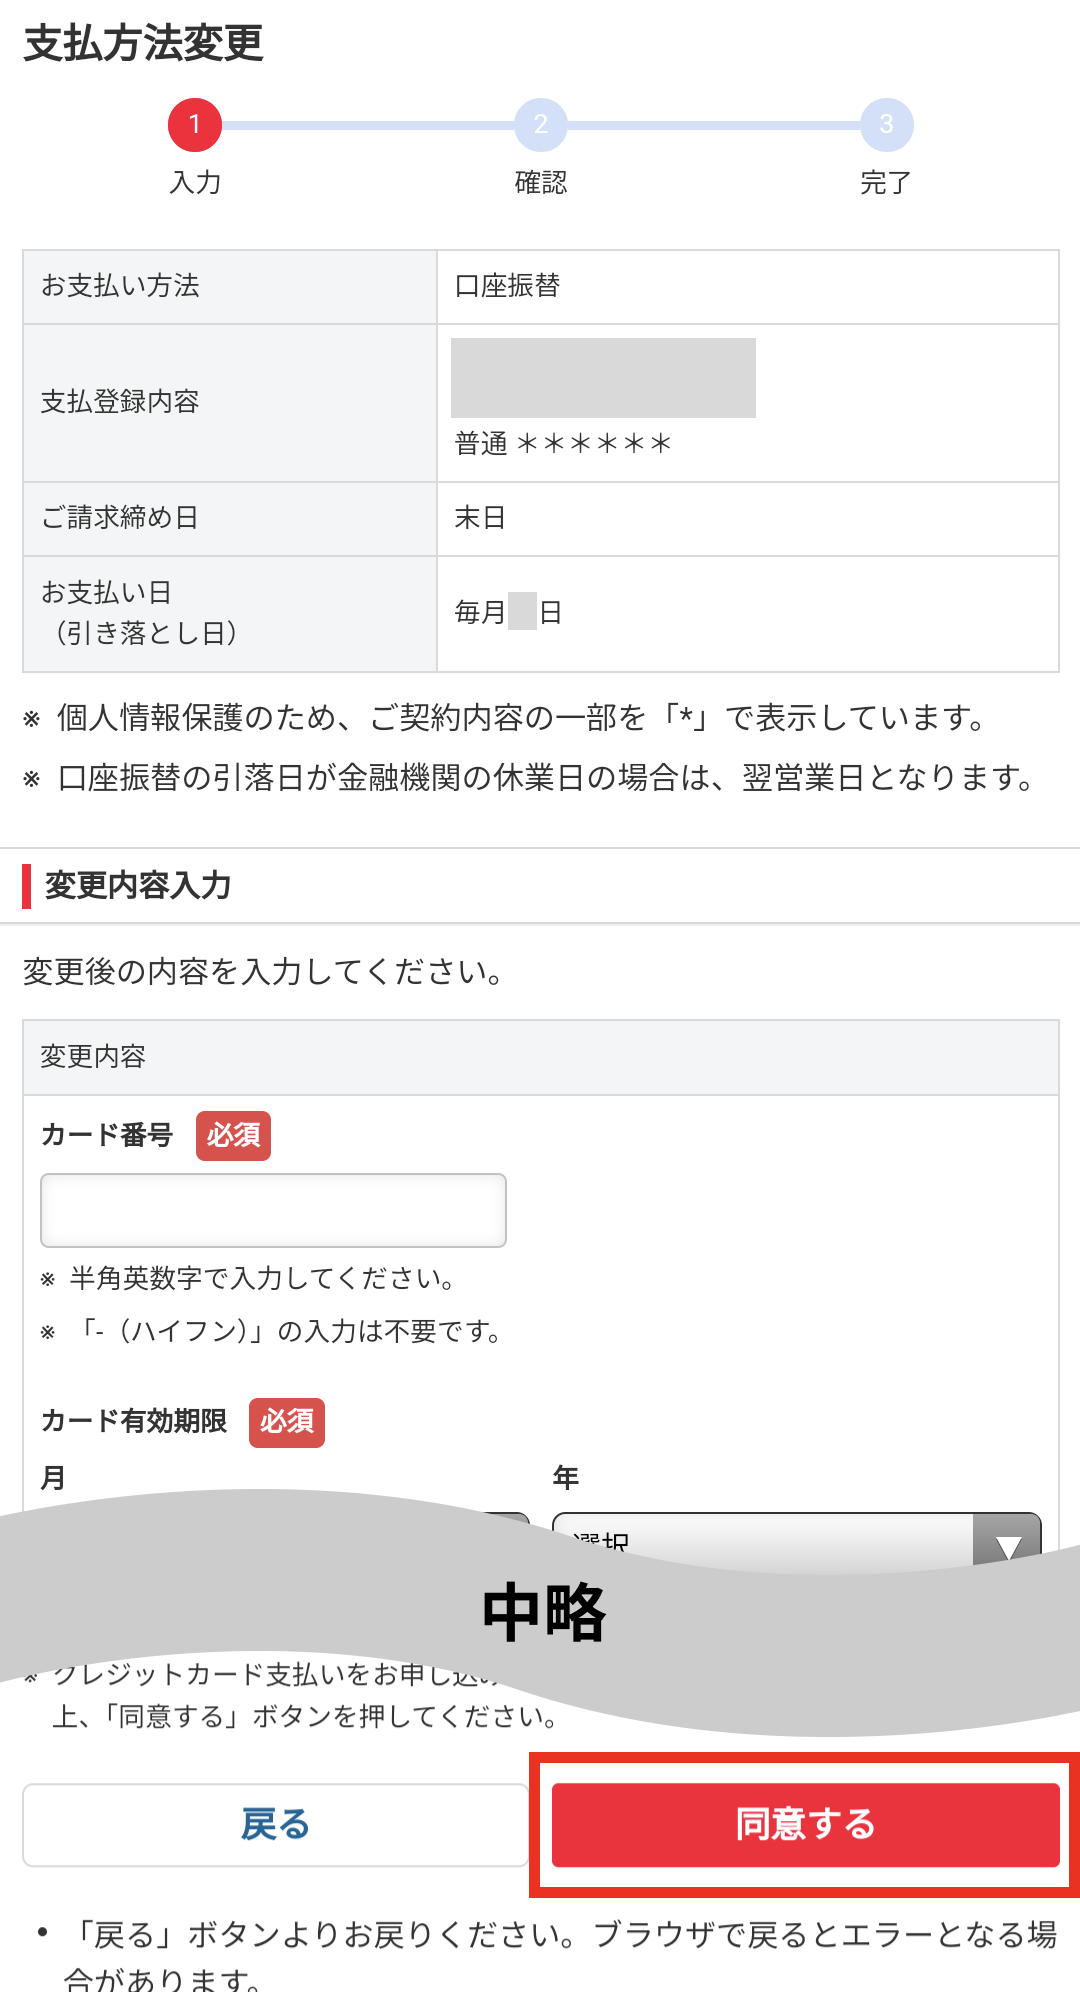Viewport: 1080px width, 1992px height.
Task: Click the masked day box in 毎月 日
Action: coord(523,612)
